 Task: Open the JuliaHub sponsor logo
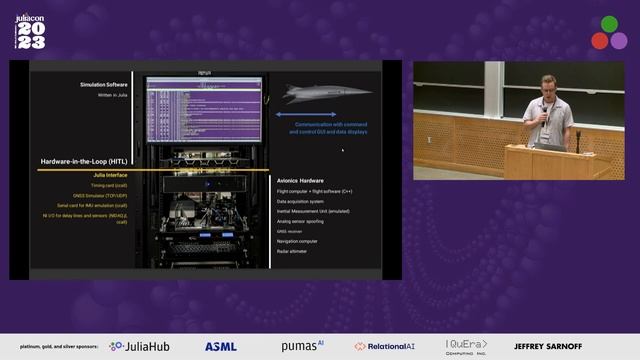[x=139, y=347]
